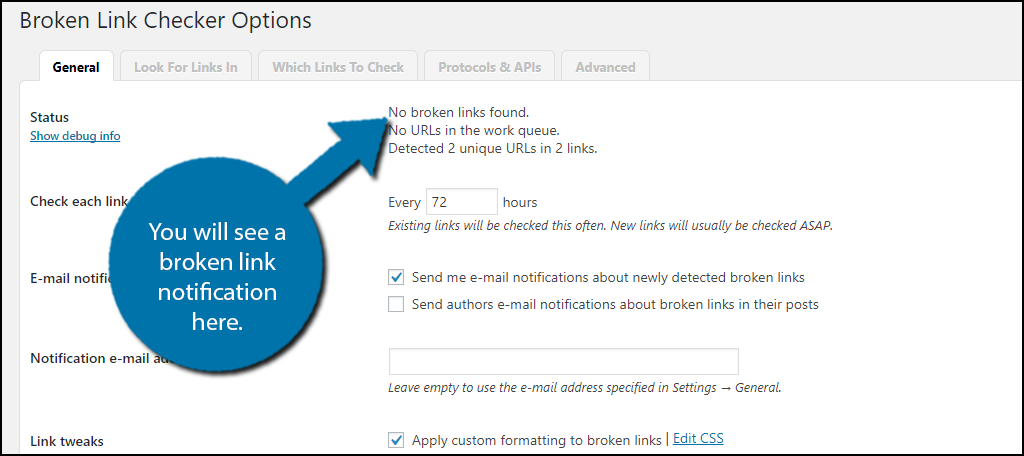The width and height of the screenshot is (1024, 456).
Task: Switch to the General tab
Action: click(76, 67)
